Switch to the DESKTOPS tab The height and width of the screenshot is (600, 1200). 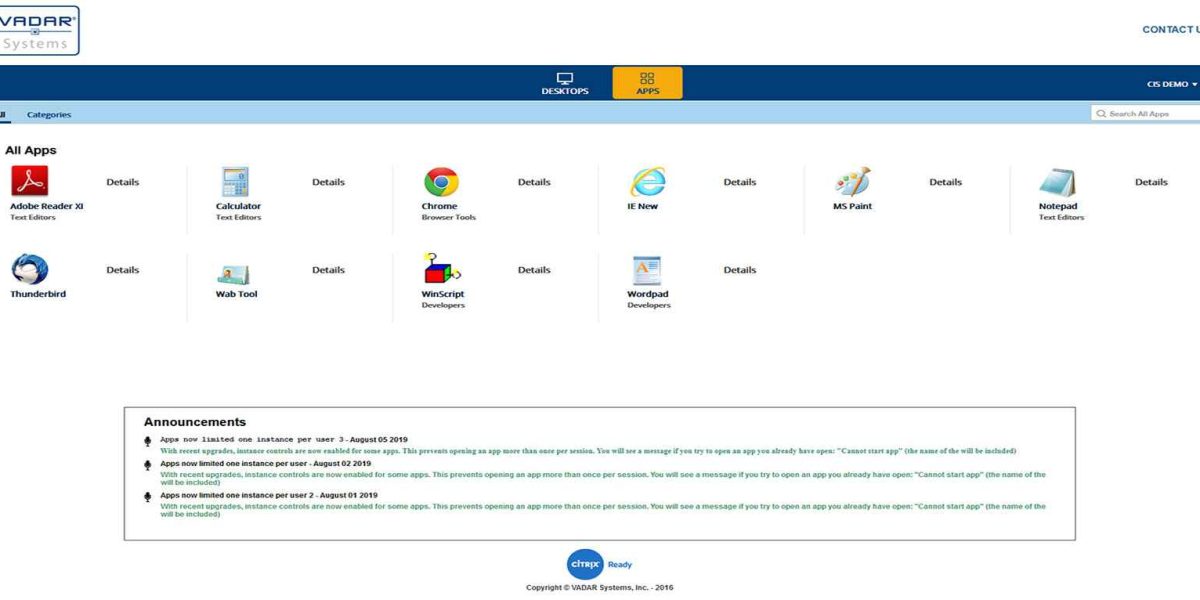[x=565, y=83]
